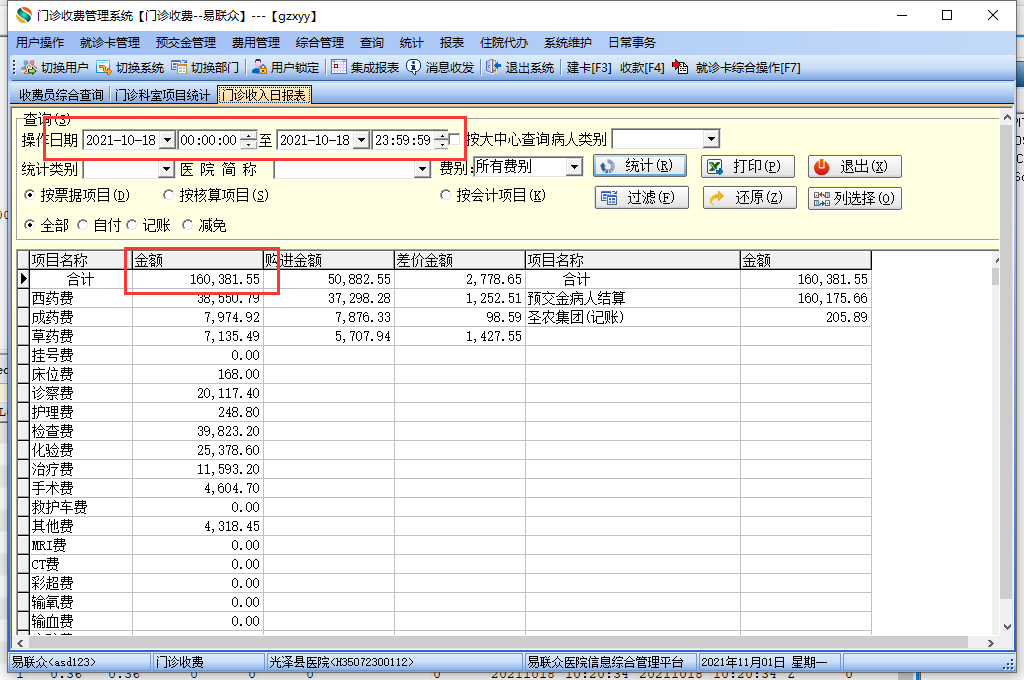1024x680 pixels.
Task: Select the 记账 radio option
Action: click(131, 225)
